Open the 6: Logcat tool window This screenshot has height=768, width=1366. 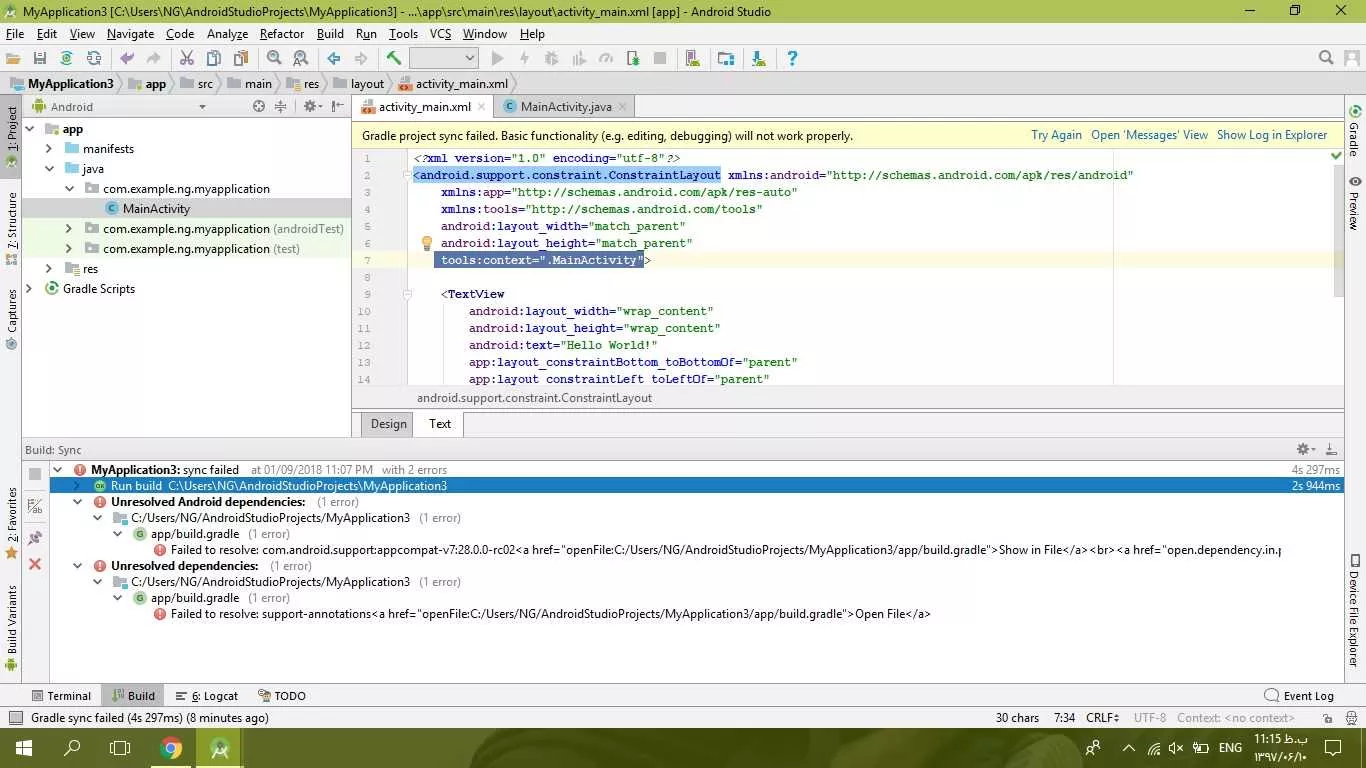(x=207, y=696)
